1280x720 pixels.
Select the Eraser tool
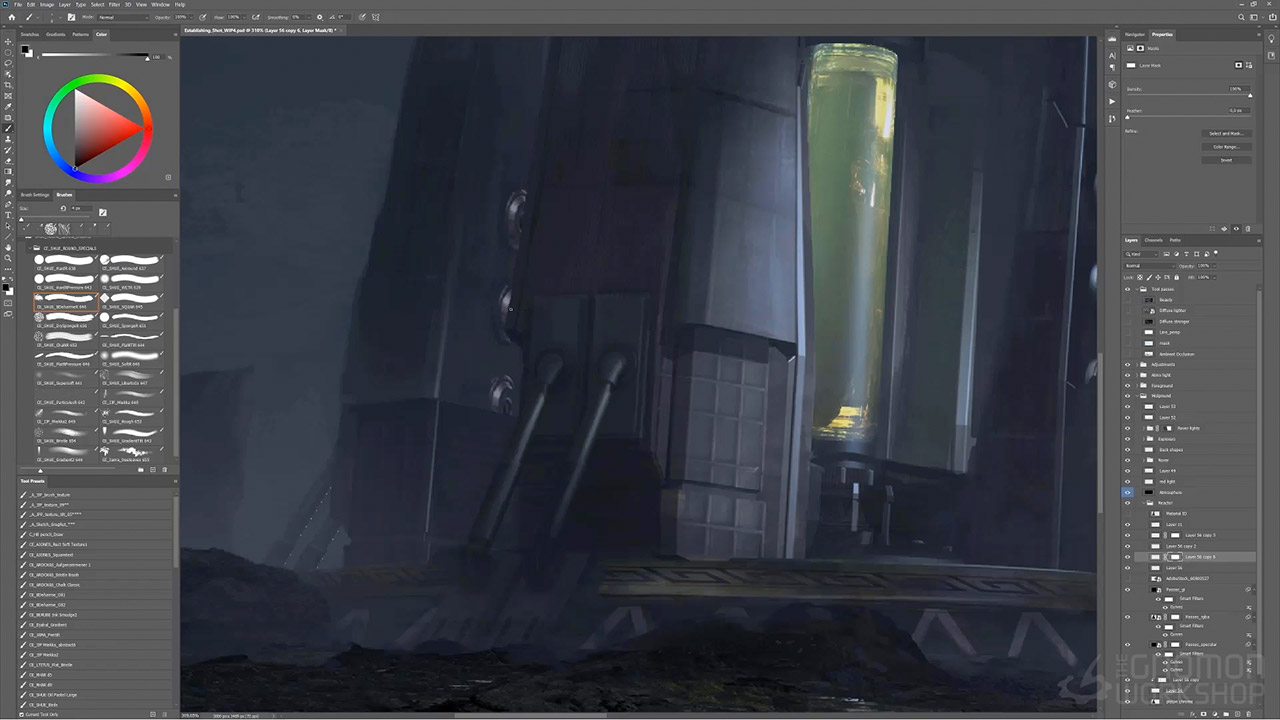point(8,161)
